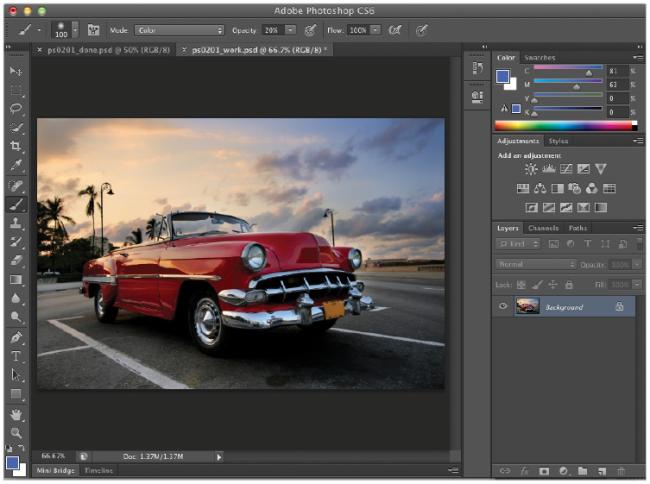650x484 pixels.
Task: Open the layer filter Kind dropdown
Action: point(518,244)
